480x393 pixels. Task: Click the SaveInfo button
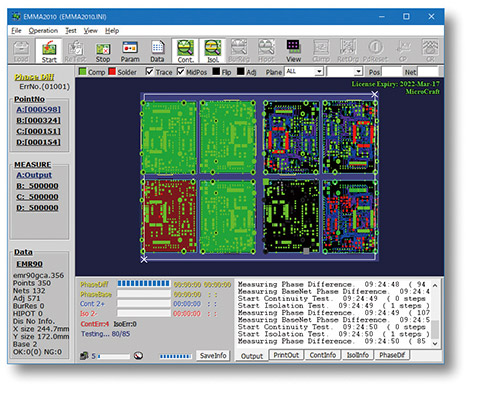click(x=213, y=356)
